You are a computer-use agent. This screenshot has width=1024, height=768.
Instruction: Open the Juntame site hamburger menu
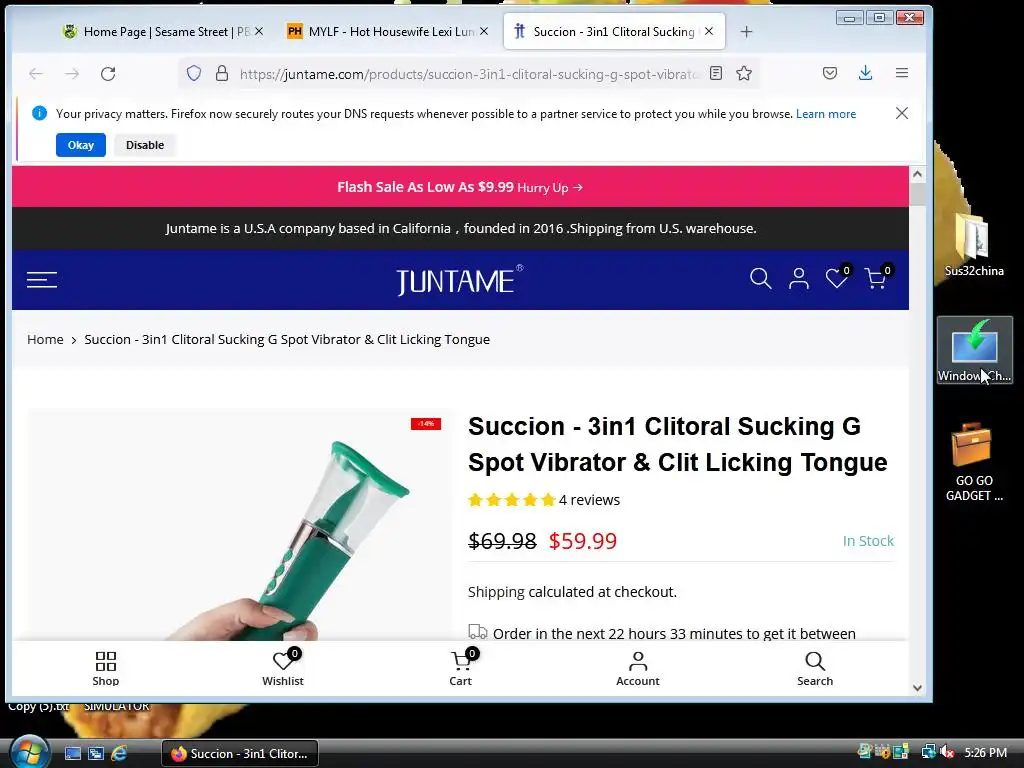42,280
